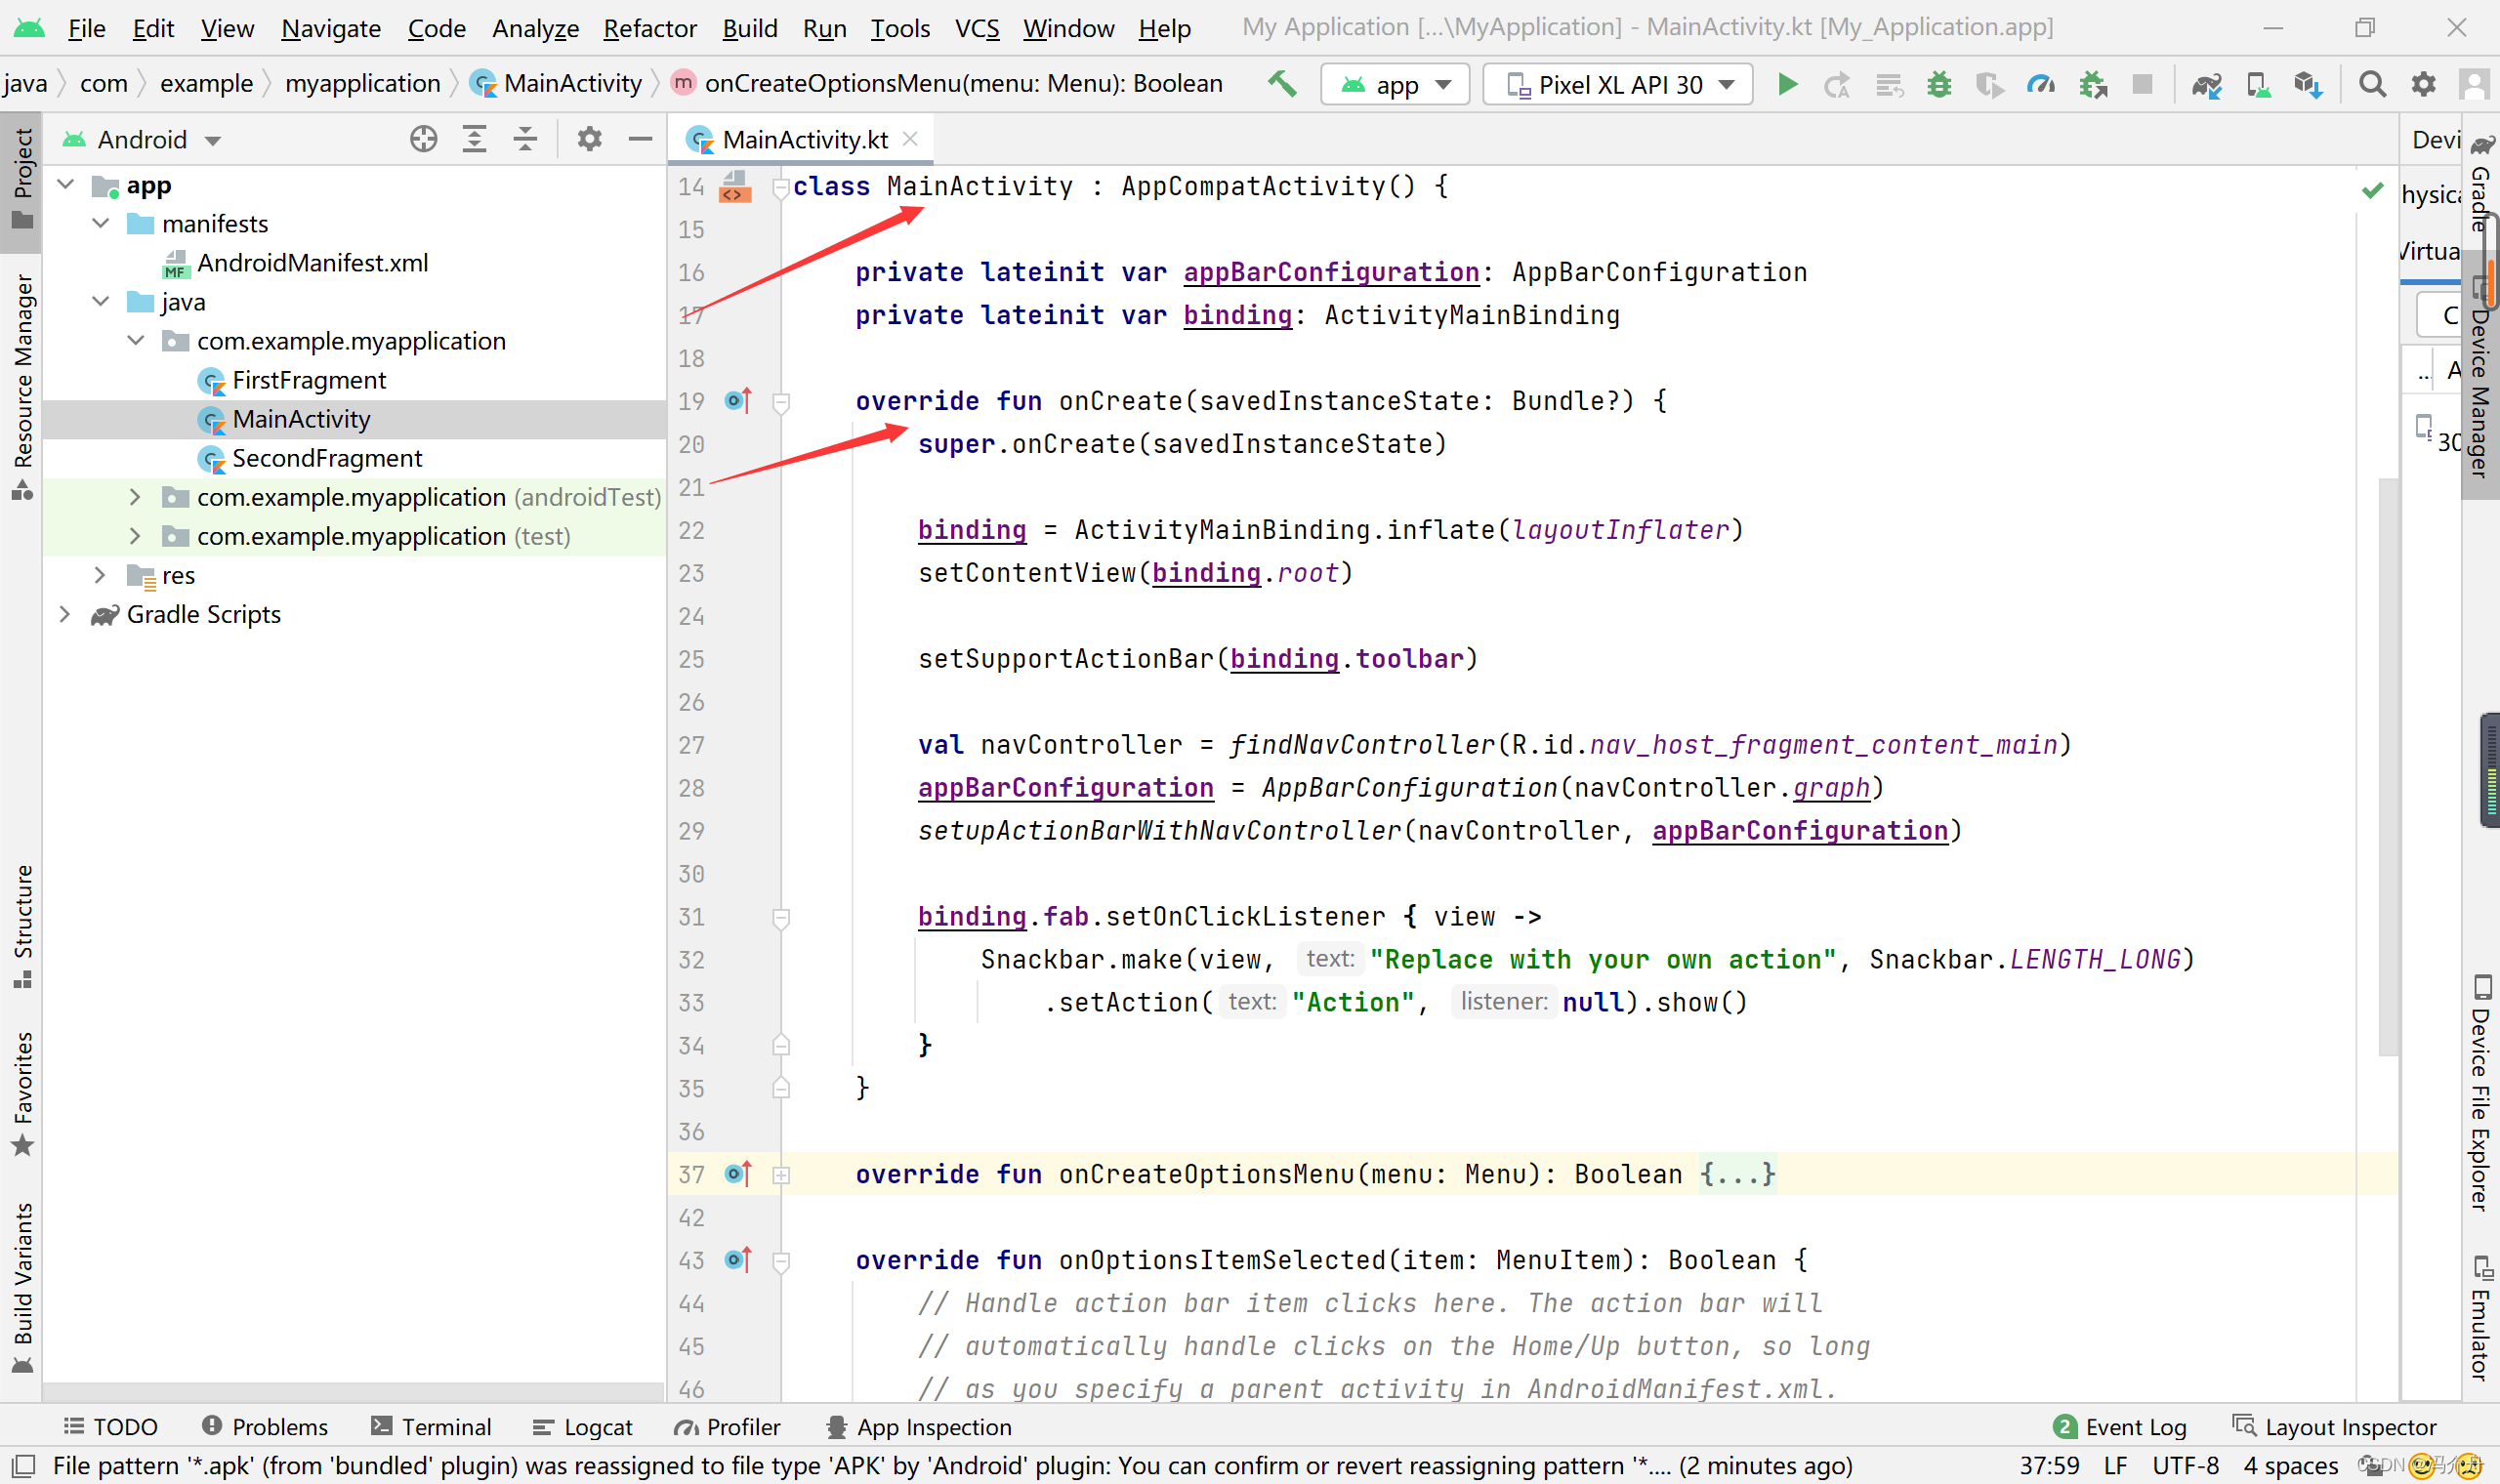Image resolution: width=2500 pixels, height=1484 pixels.
Task: Click the Make Project hammer icon
Action: (x=1281, y=84)
